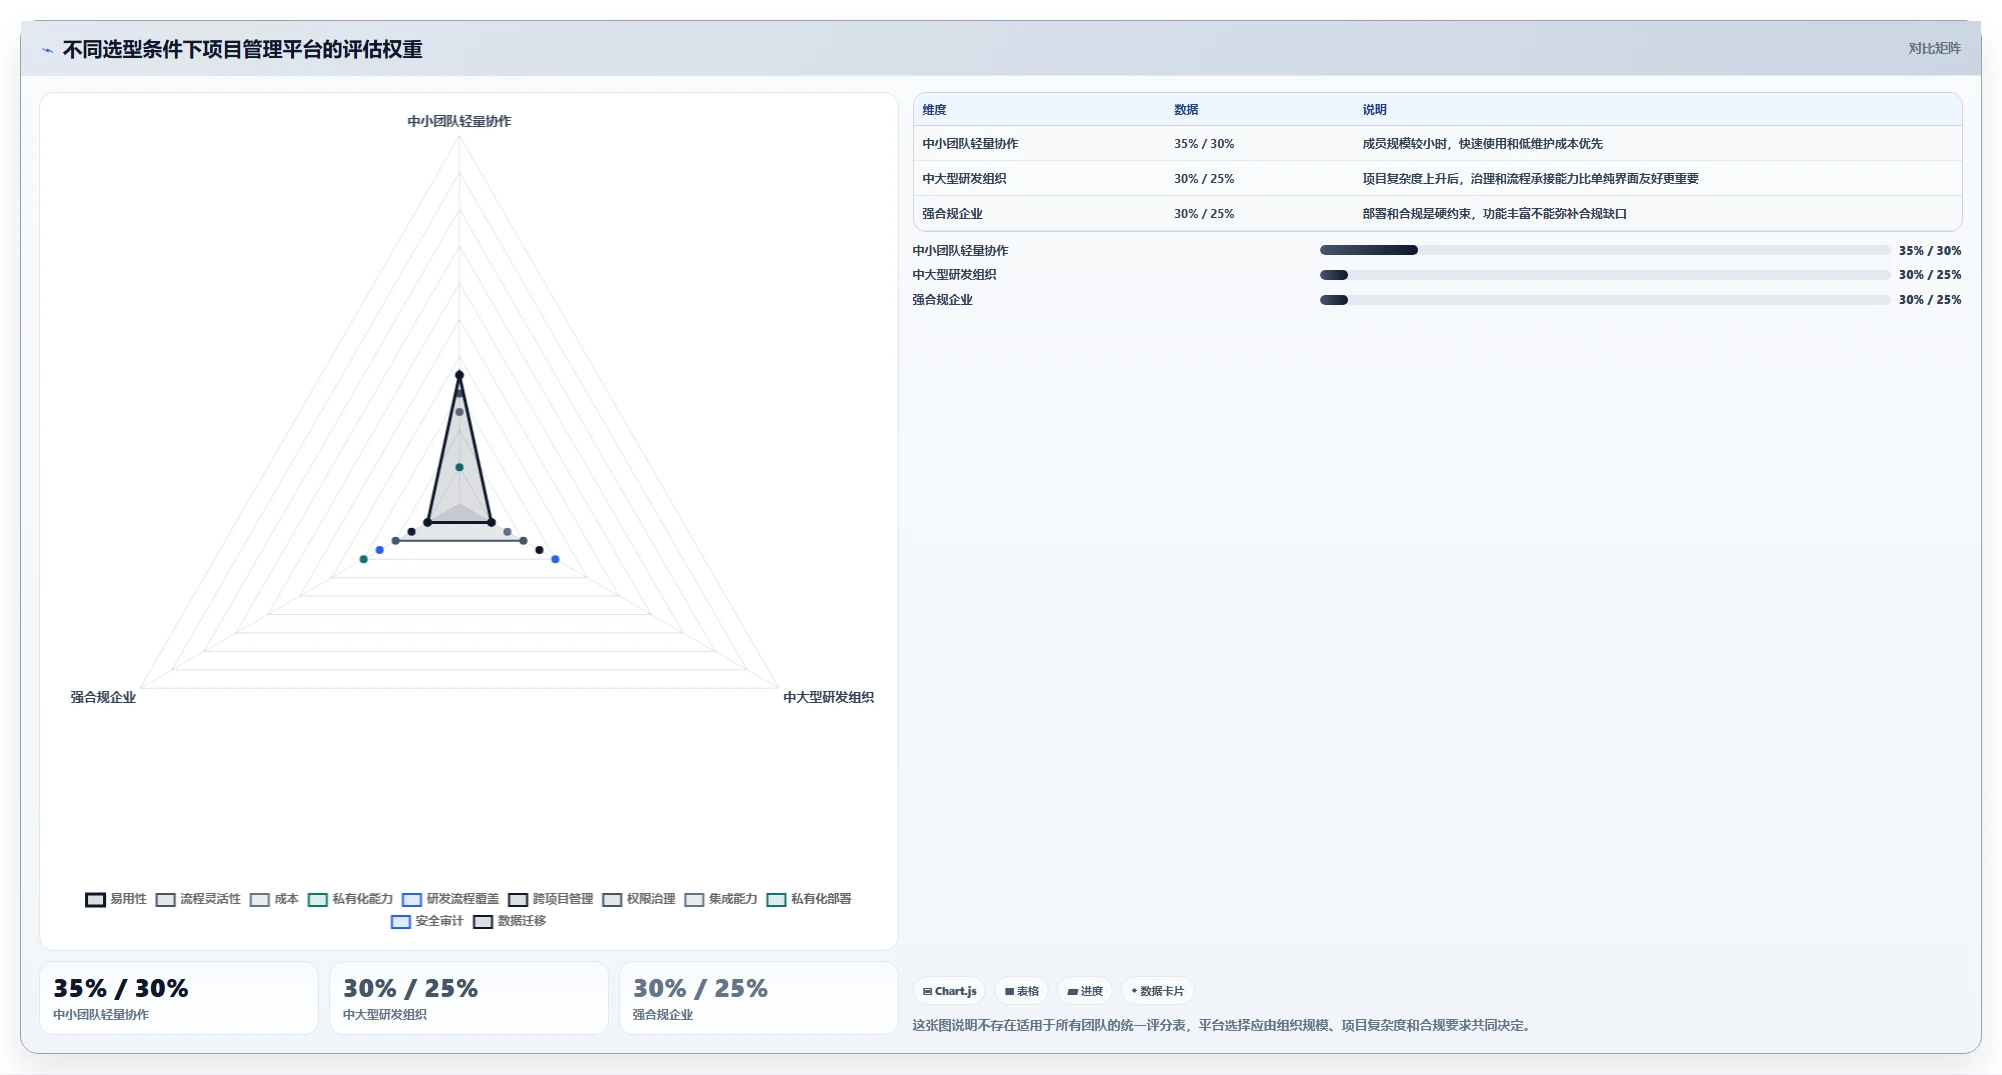Toggle the 数据迁移 legend series

pos(510,921)
